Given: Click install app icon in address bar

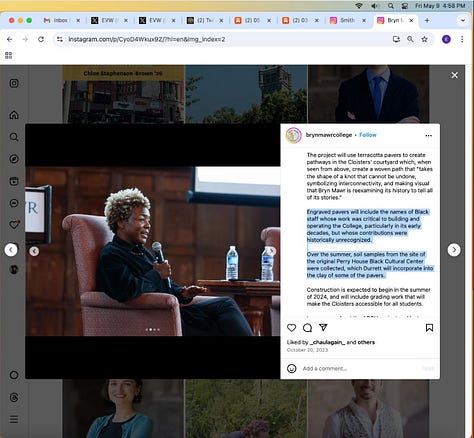Looking at the screenshot, I should coord(396,39).
